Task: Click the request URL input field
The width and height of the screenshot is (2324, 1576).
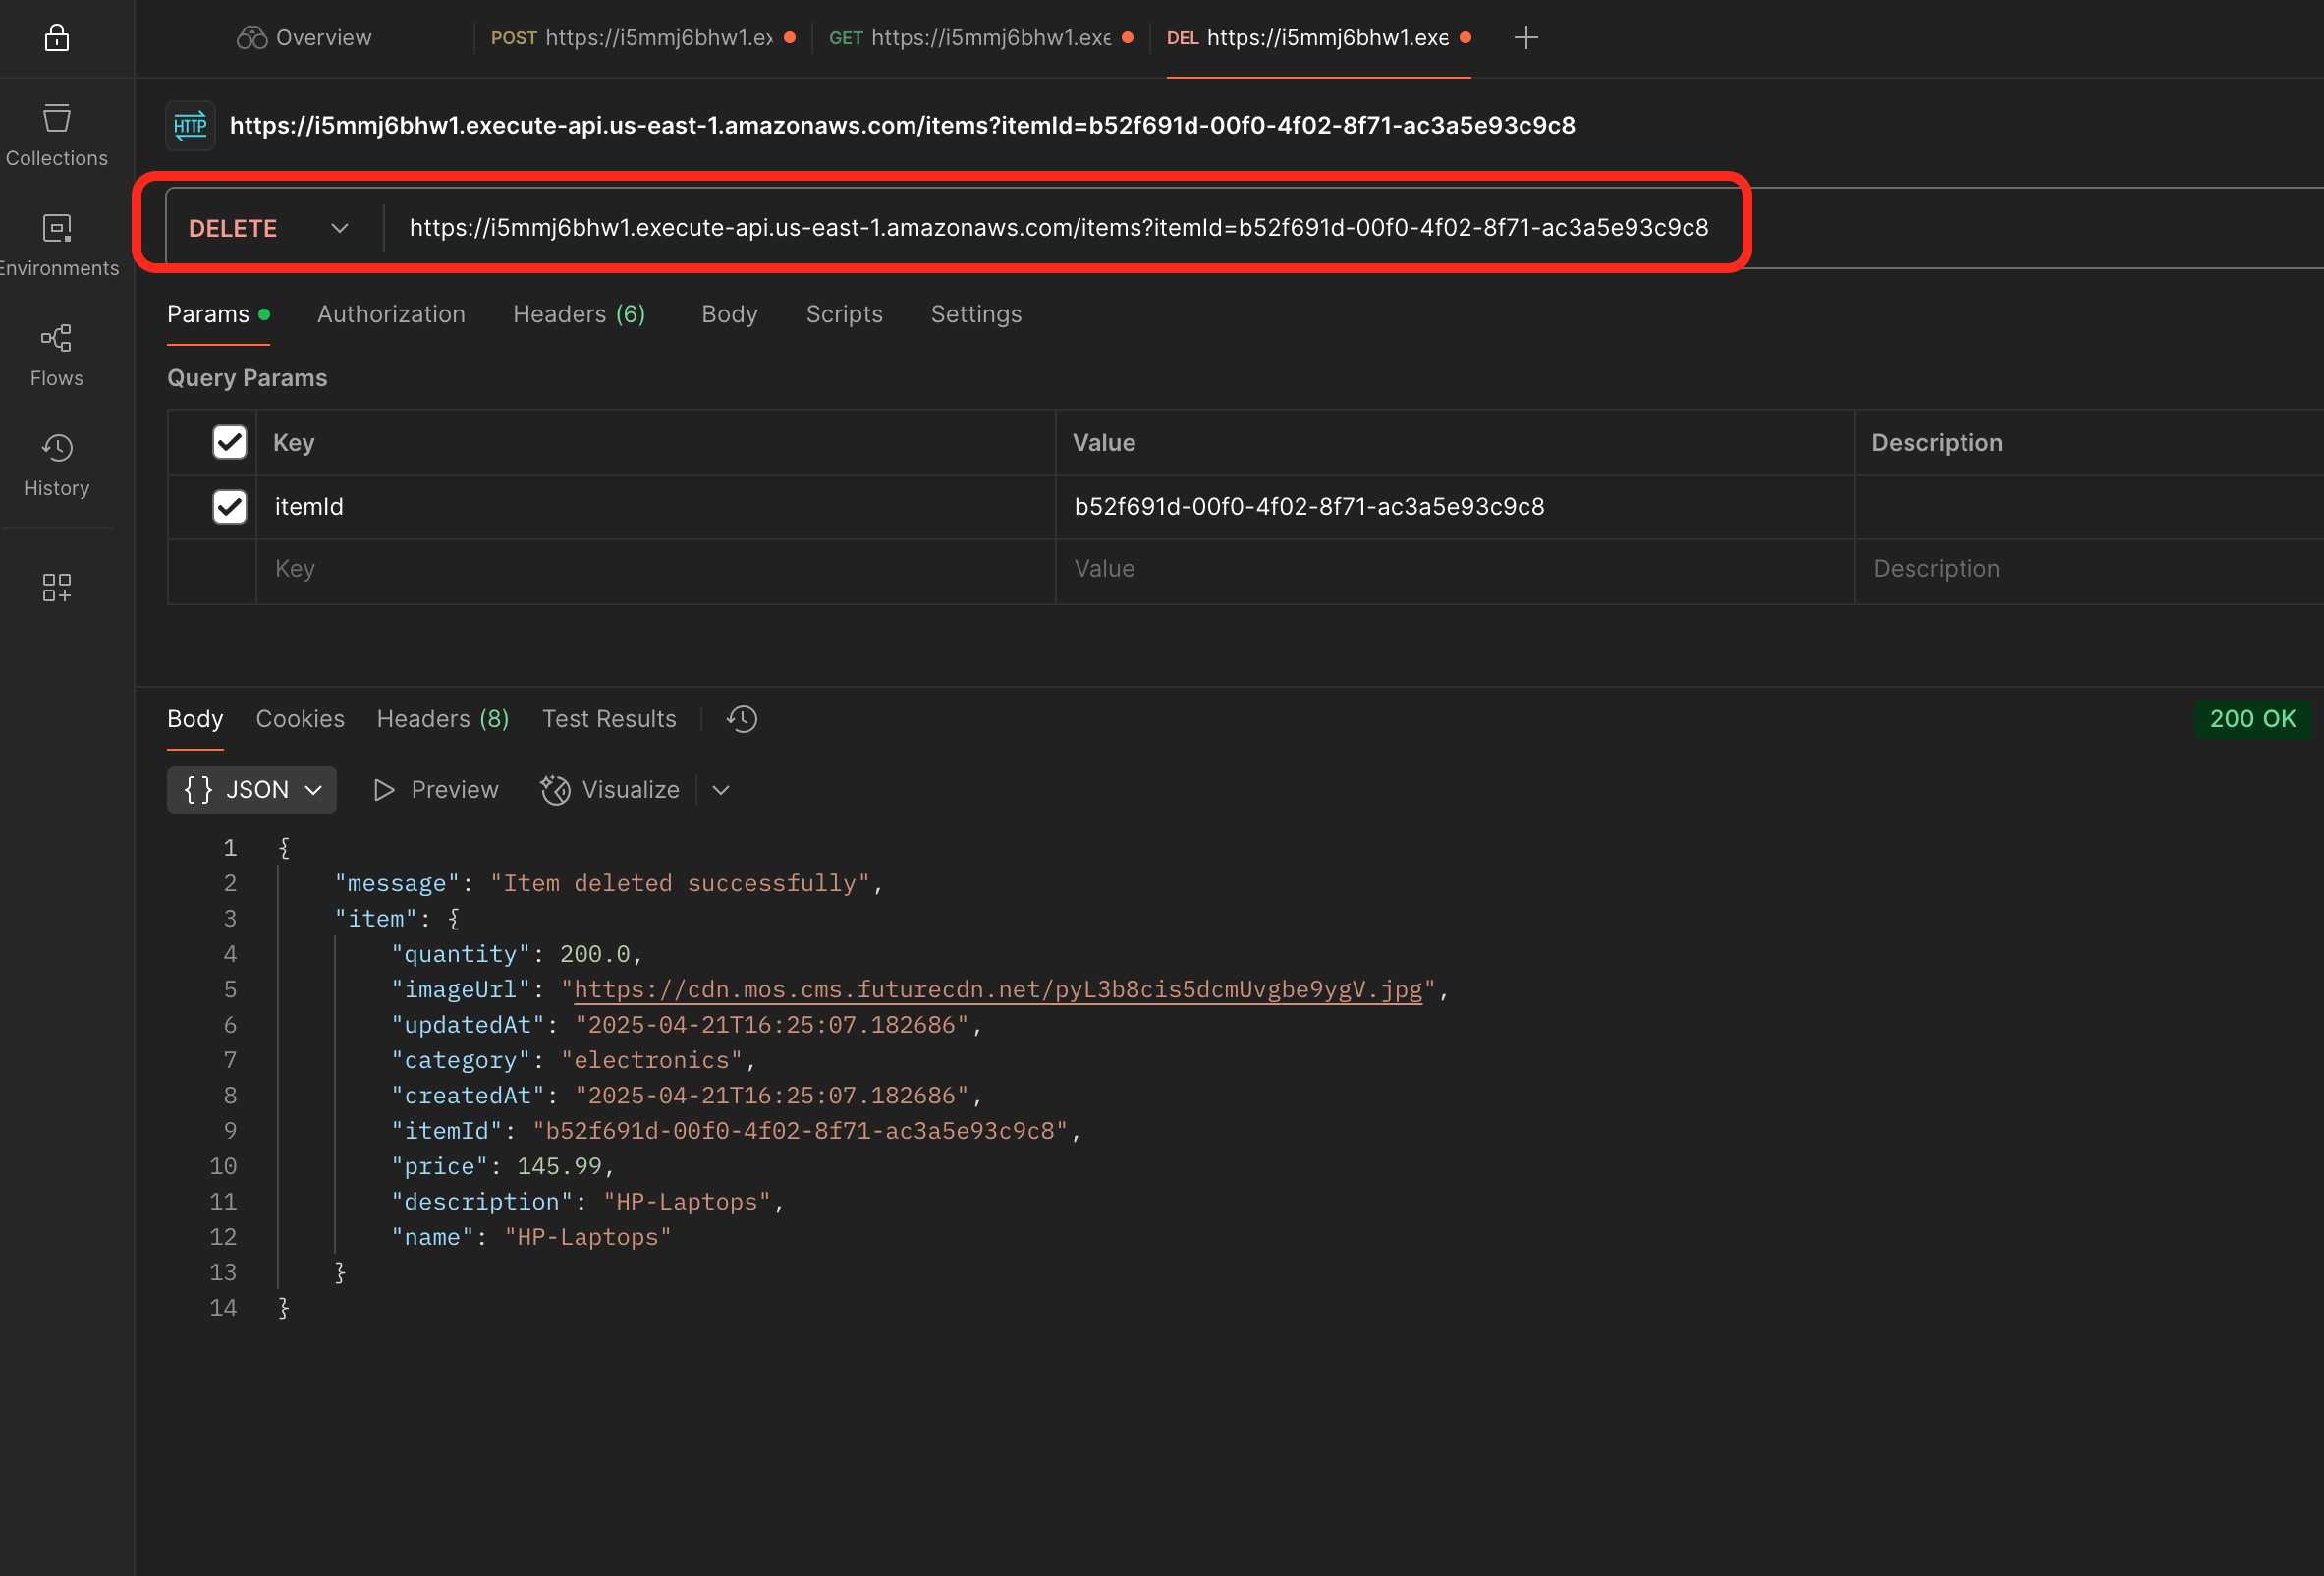Action: 1059,228
